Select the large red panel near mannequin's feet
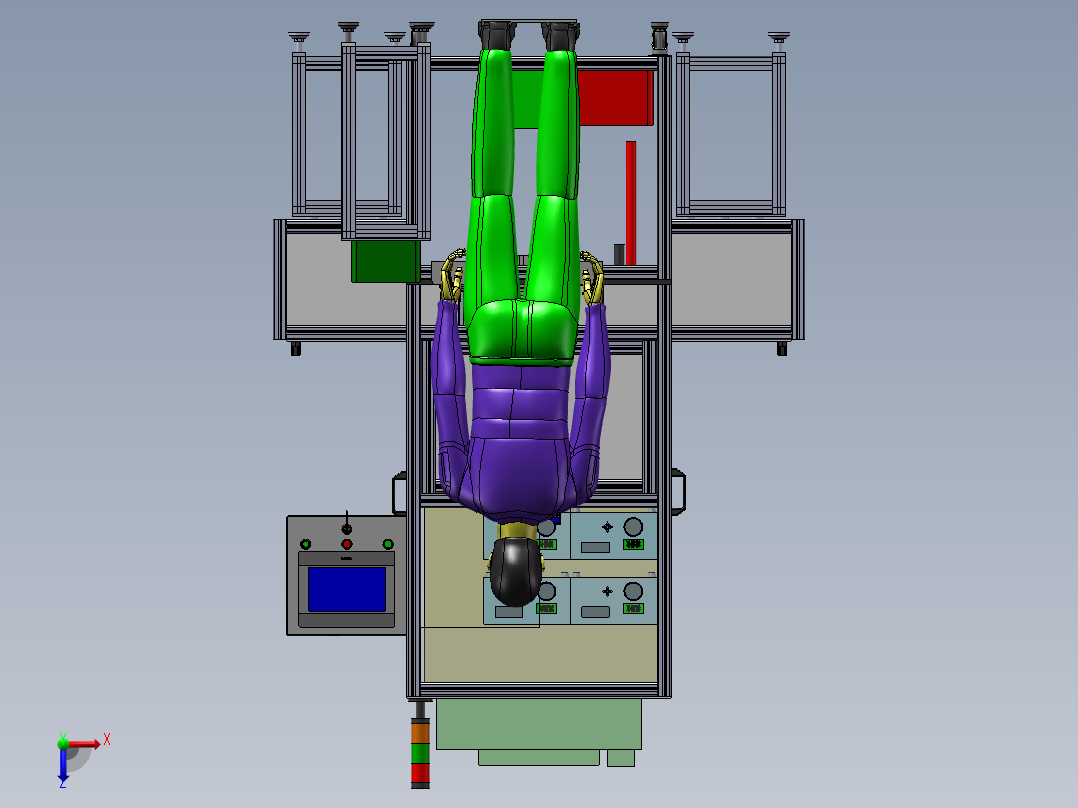 [x=615, y=98]
